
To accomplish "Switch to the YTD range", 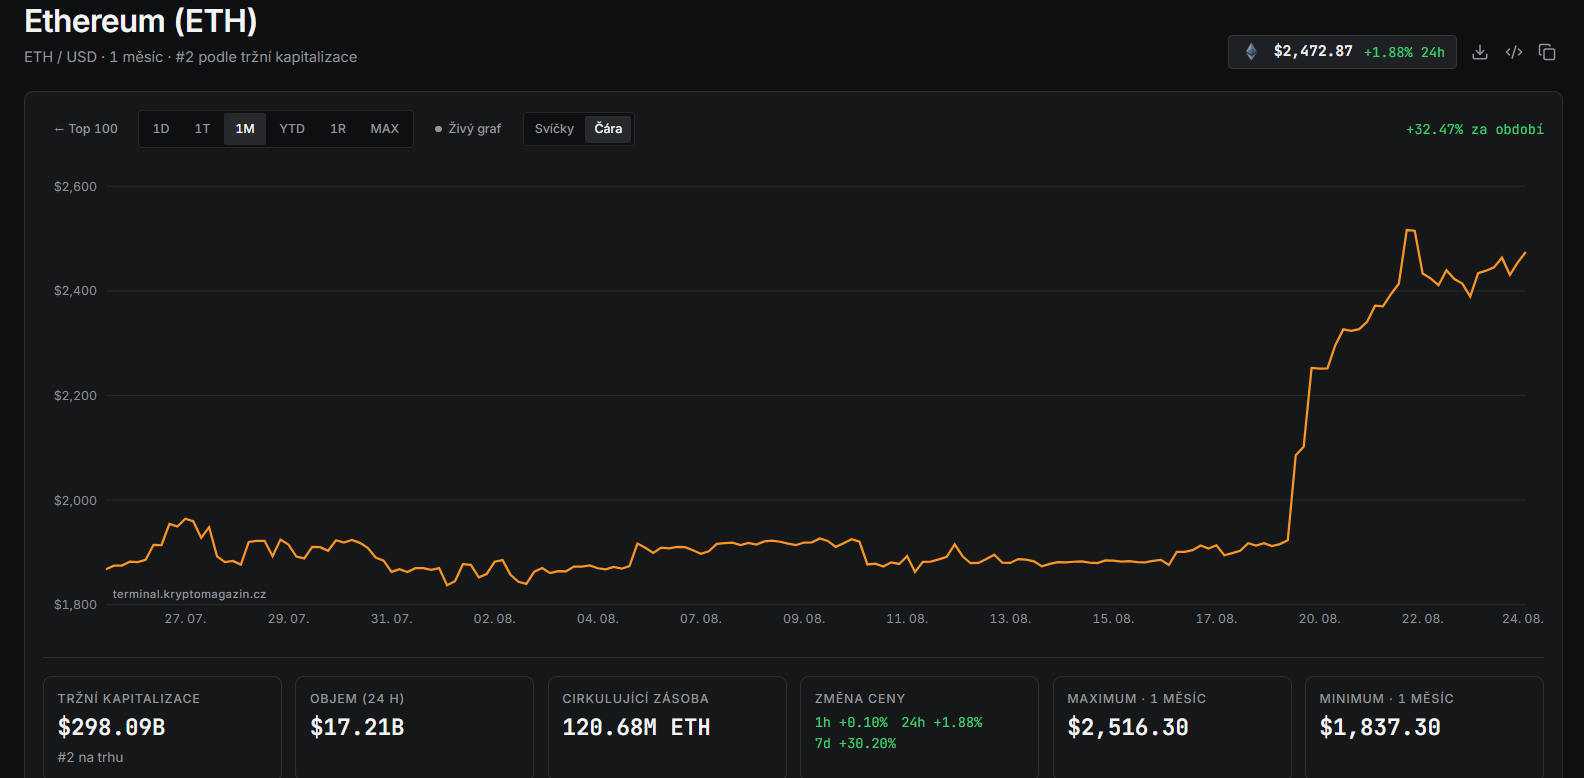I will 292,129.
